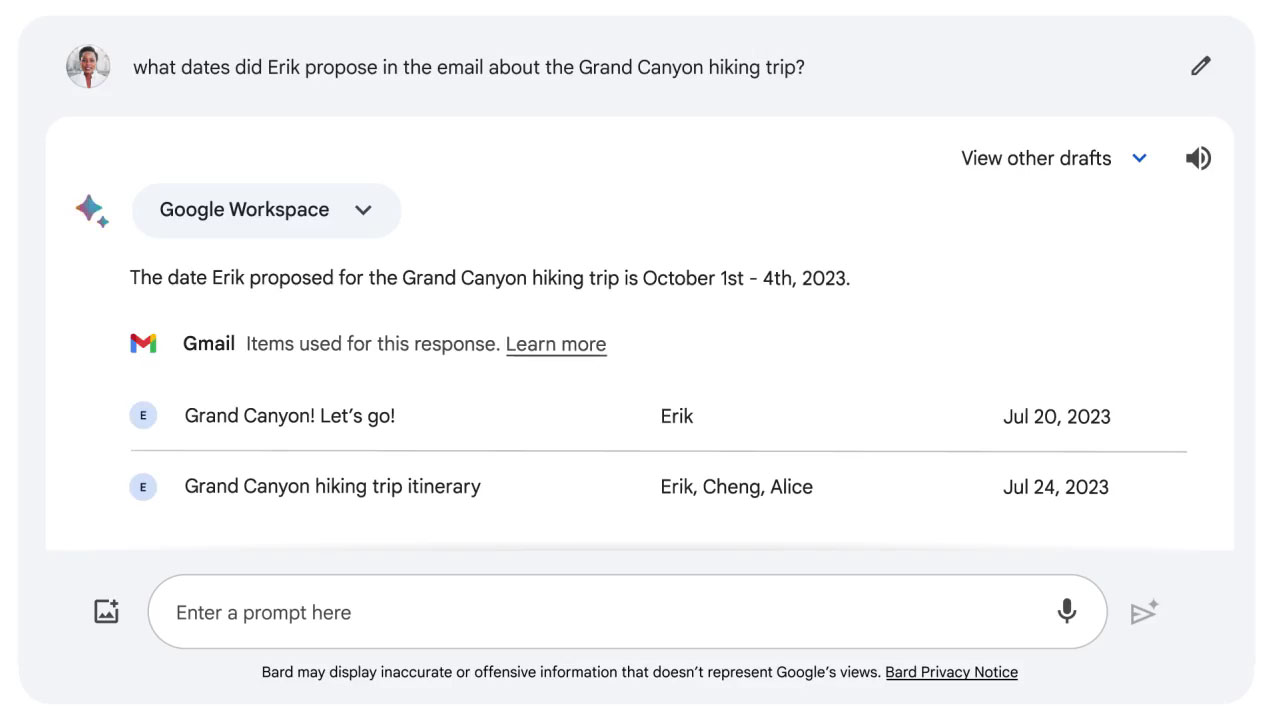The image size is (1280, 720).
Task: Open the Learn more link
Action: 556,344
